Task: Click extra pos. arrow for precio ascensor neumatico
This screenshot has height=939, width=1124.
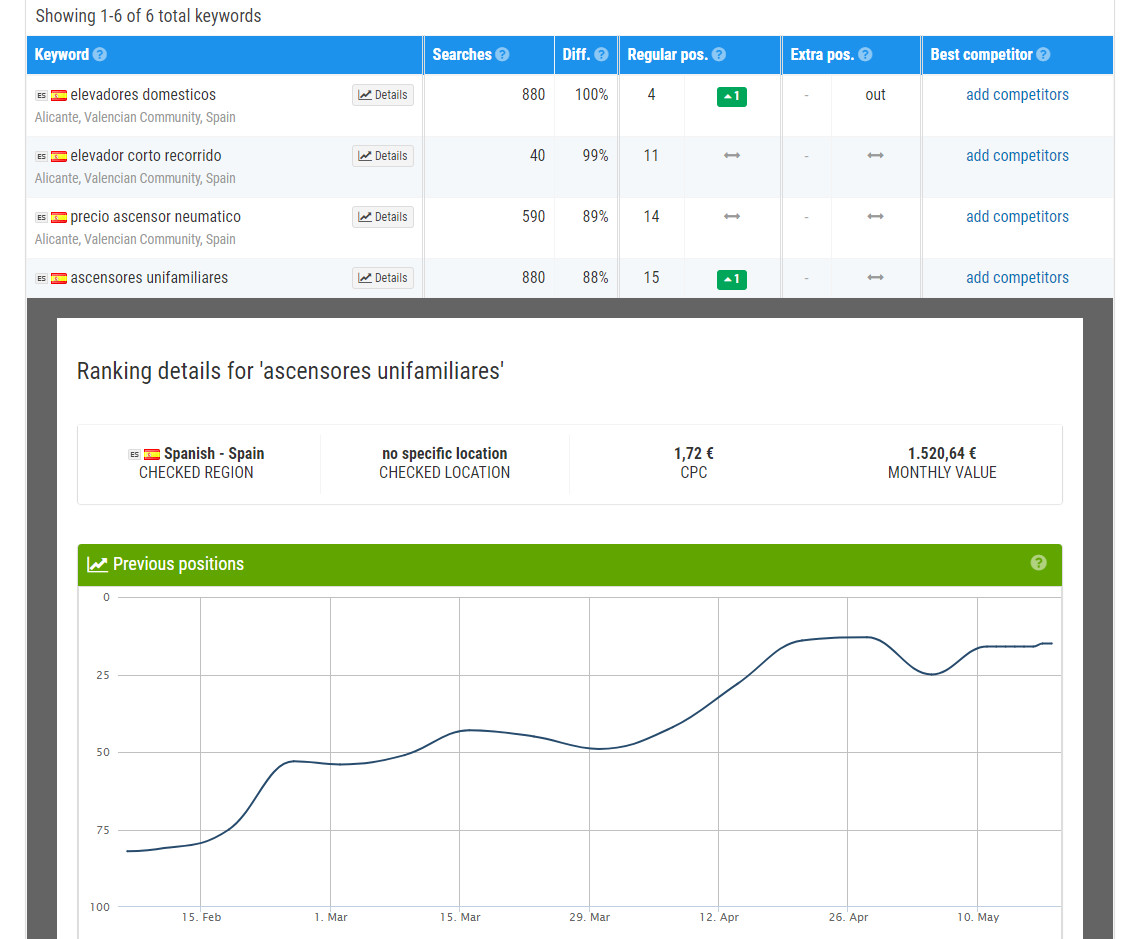Action: coord(875,216)
